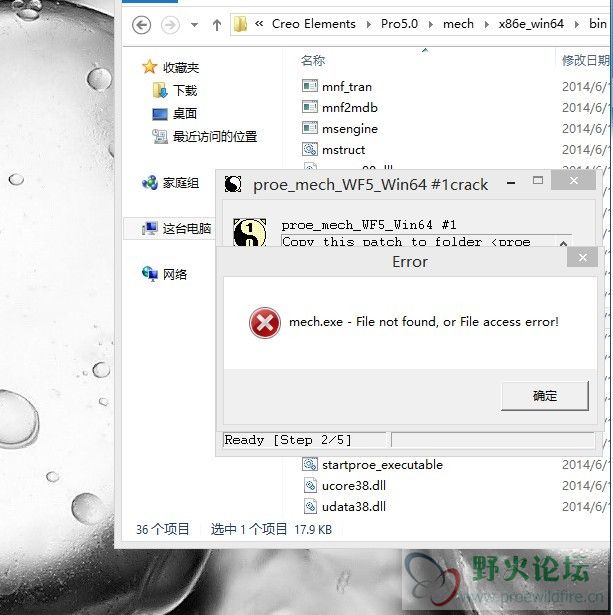Click the 网络 network icon
613x615 pixels.
click(x=149, y=274)
